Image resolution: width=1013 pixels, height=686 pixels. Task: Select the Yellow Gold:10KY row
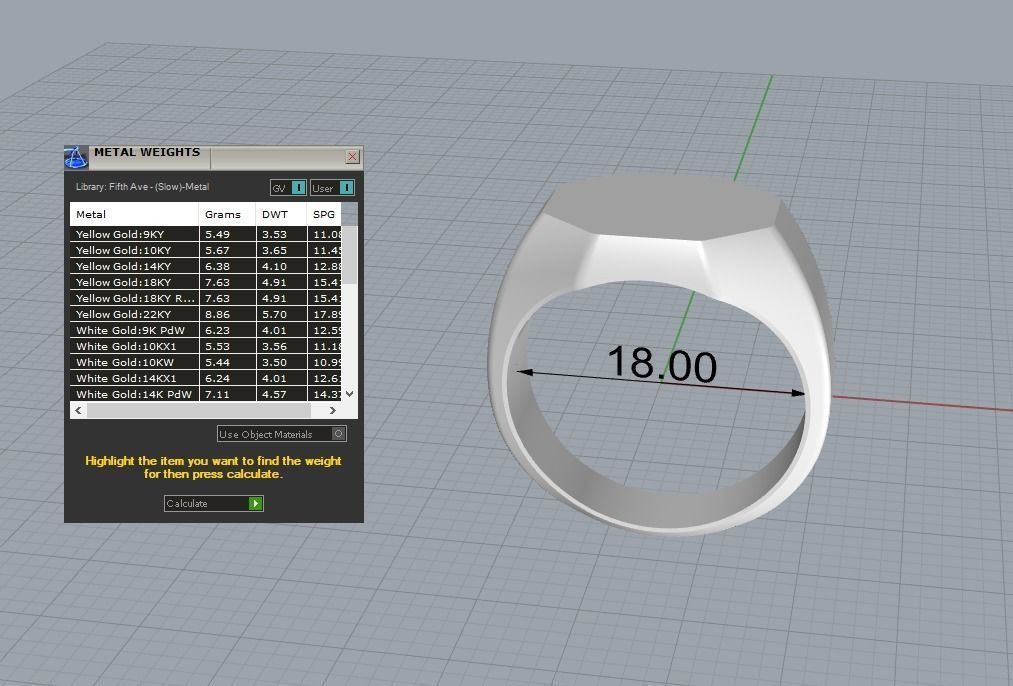pyautogui.click(x=205, y=251)
